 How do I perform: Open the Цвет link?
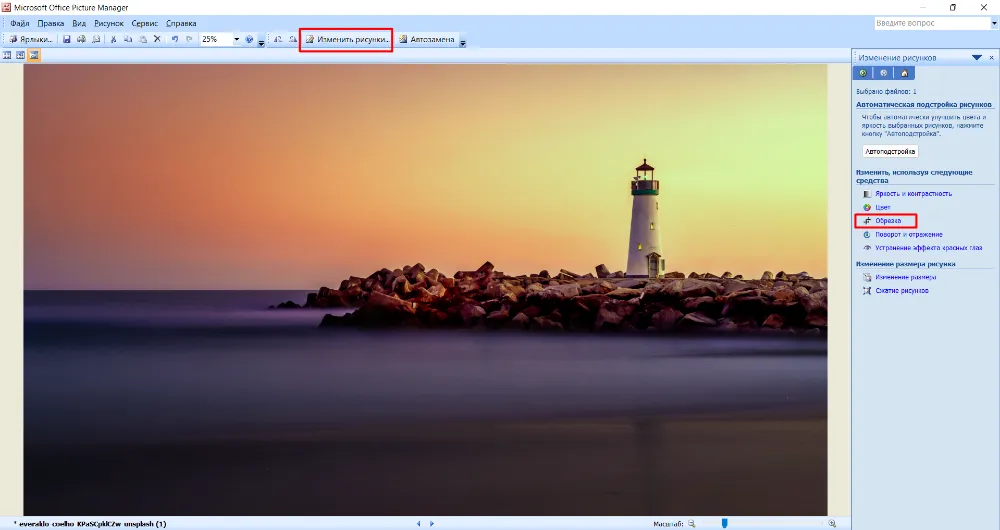pyautogui.click(x=883, y=207)
